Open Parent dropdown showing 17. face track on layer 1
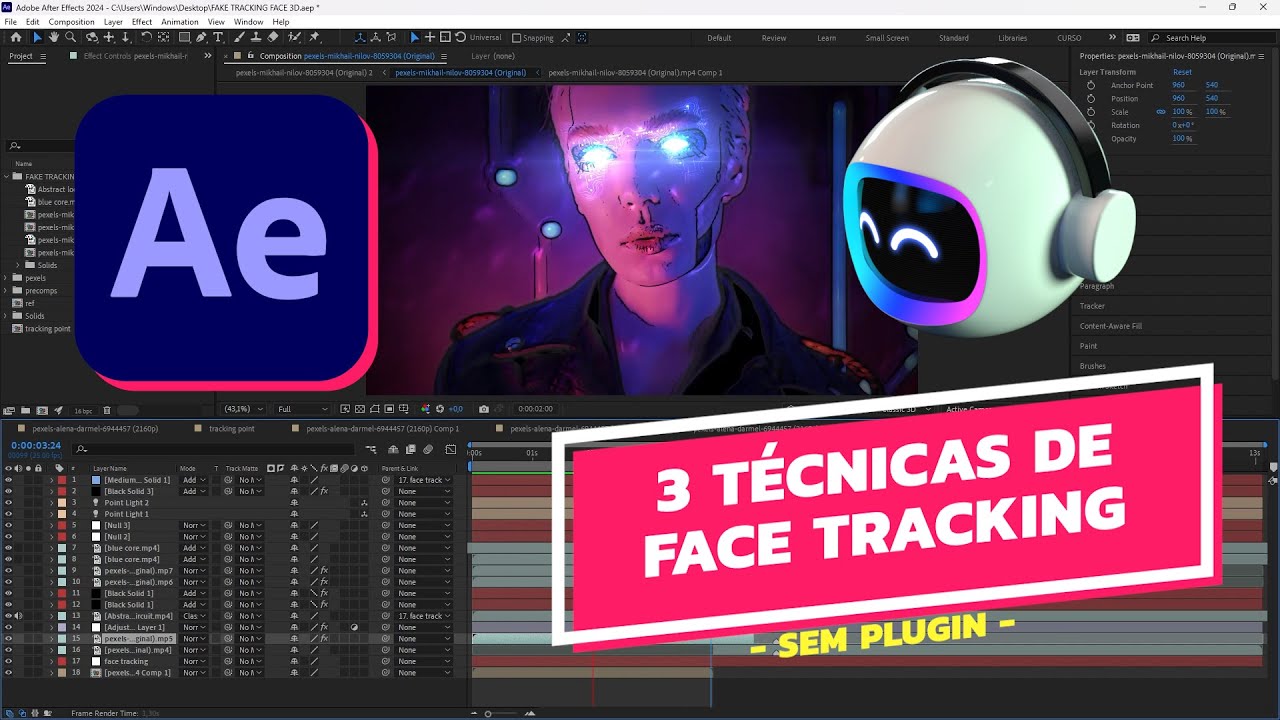This screenshot has height=720, width=1280. pos(424,480)
